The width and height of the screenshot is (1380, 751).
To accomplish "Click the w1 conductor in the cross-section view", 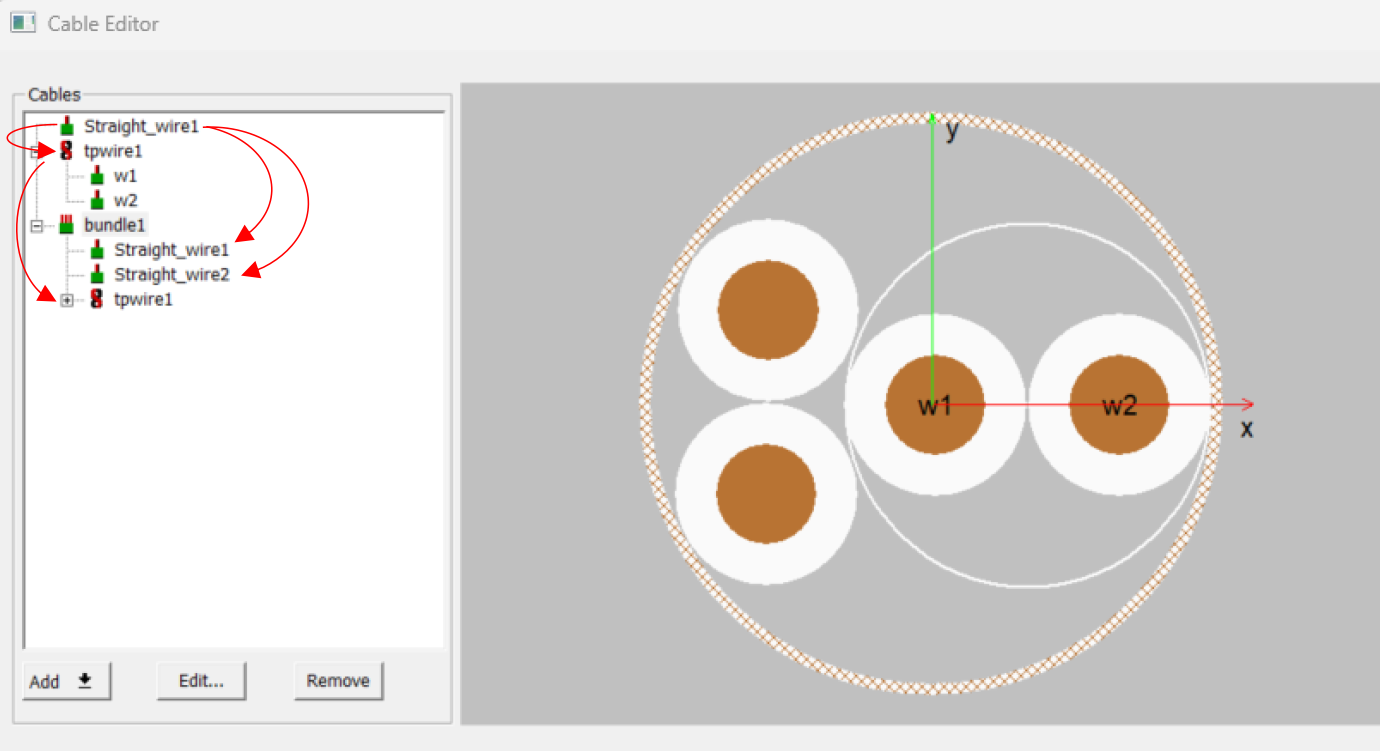I will (935, 403).
